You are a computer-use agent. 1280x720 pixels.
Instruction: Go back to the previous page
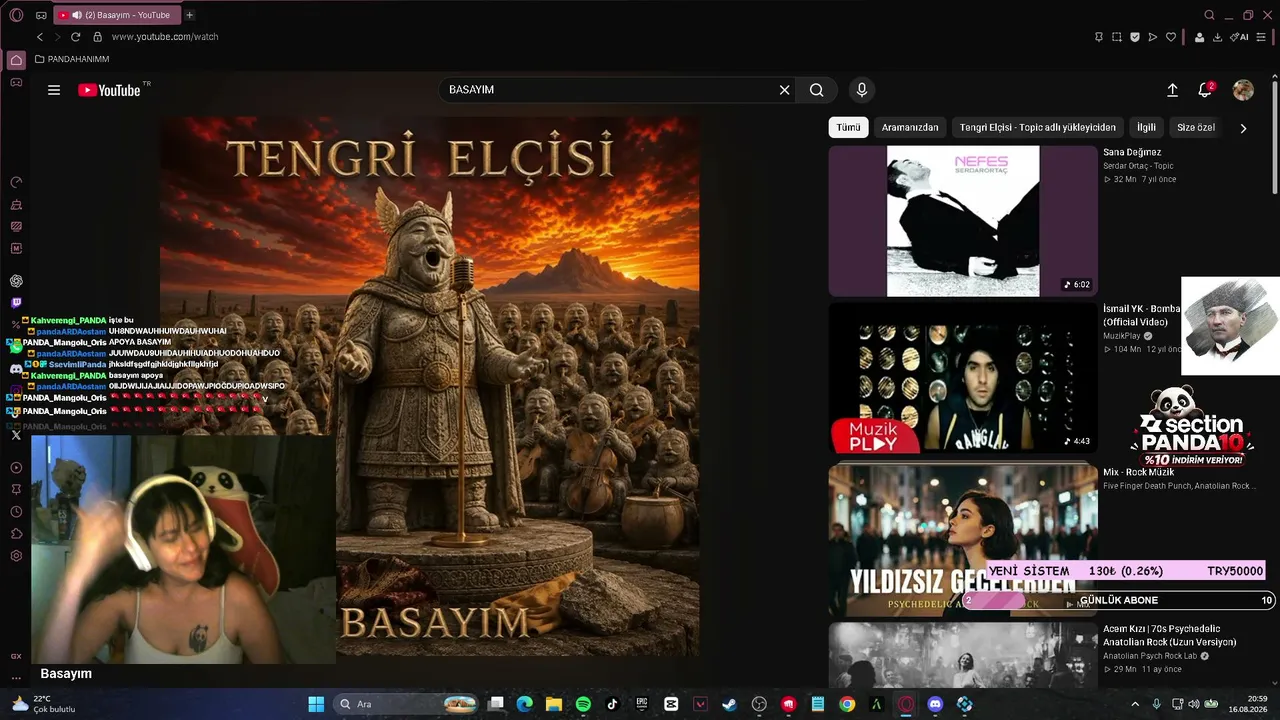[40, 37]
